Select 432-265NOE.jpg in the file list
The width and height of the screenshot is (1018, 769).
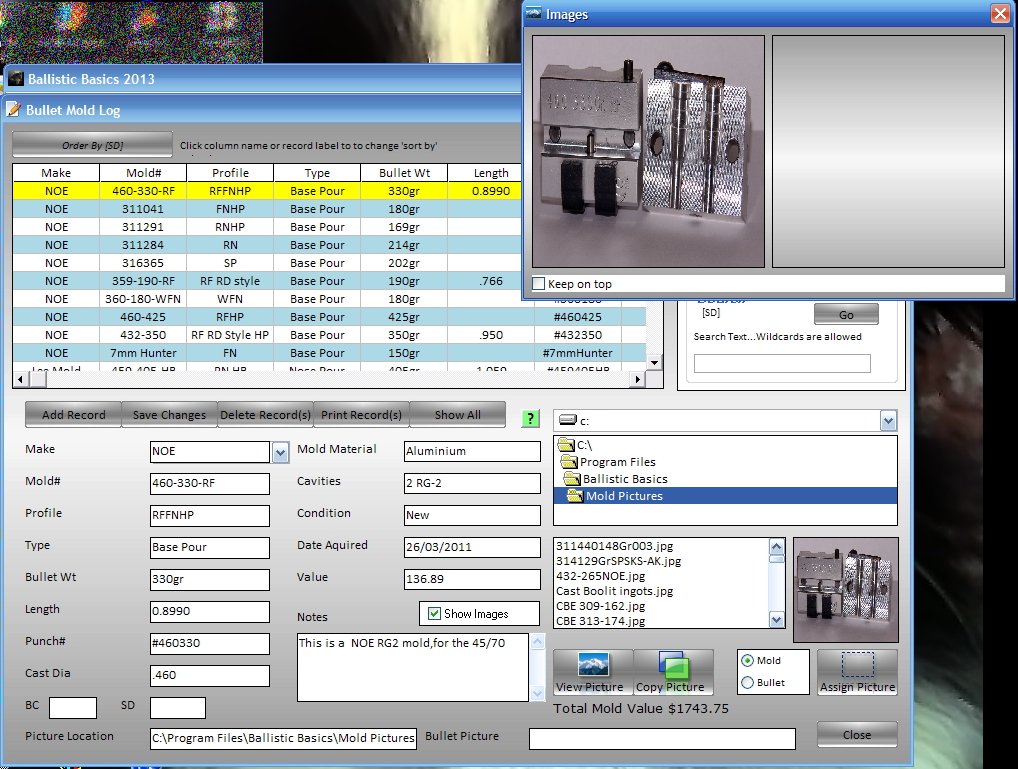pyautogui.click(x=600, y=576)
